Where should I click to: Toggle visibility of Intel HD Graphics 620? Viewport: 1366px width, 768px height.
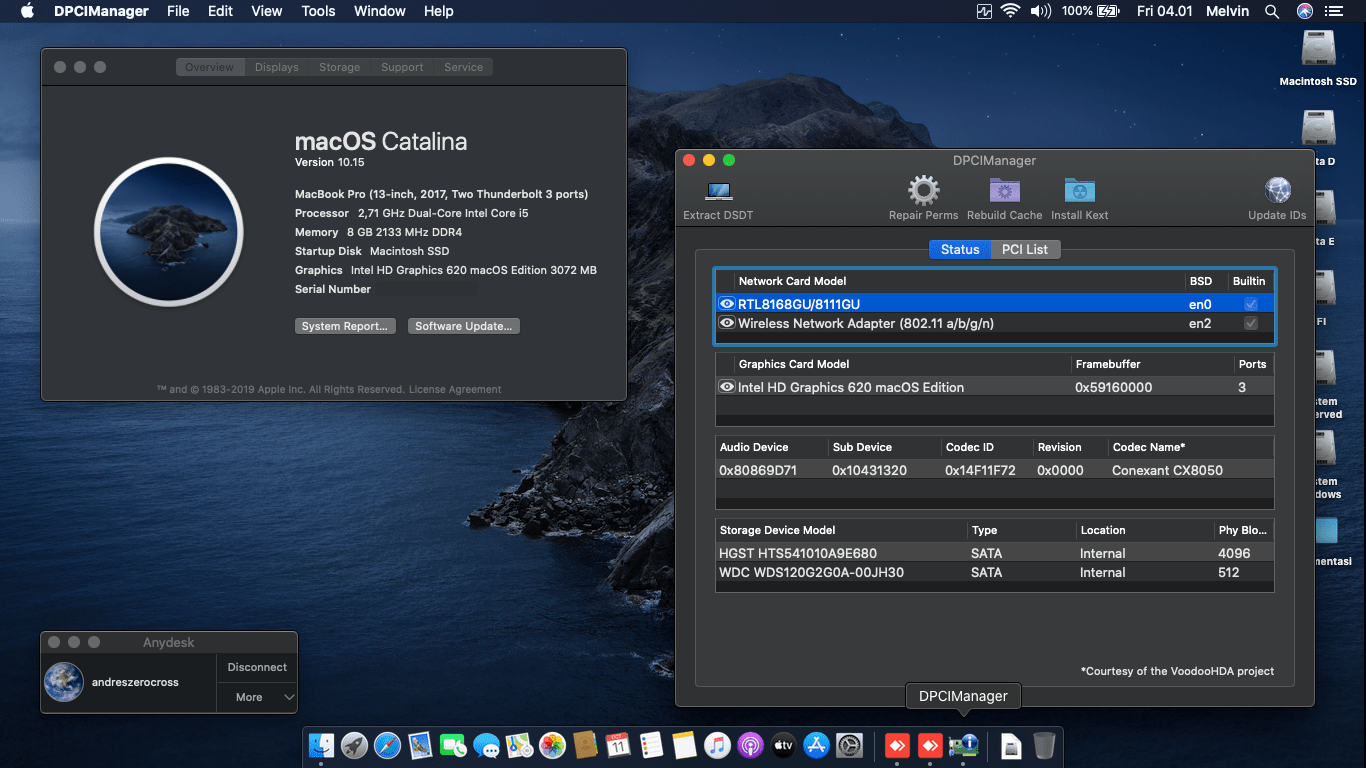click(727, 387)
